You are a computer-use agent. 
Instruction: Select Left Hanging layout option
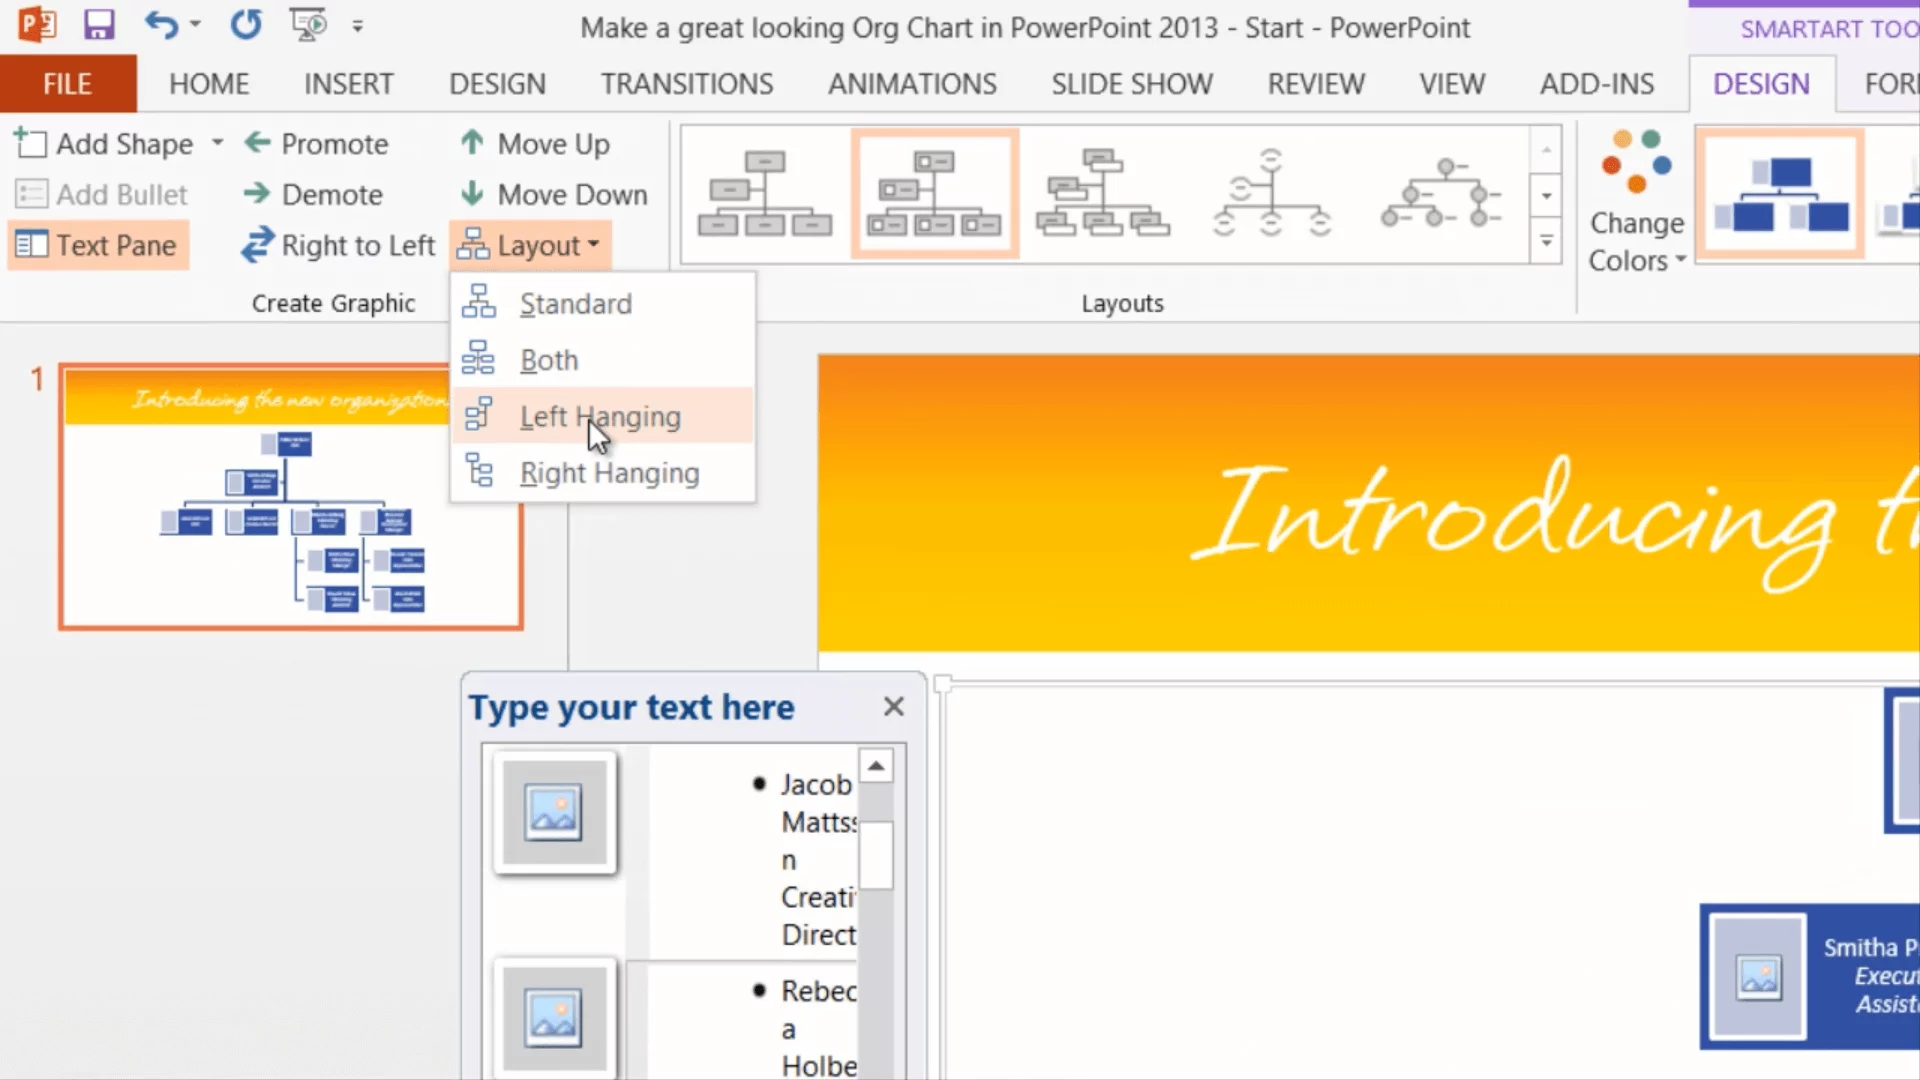(x=600, y=416)
